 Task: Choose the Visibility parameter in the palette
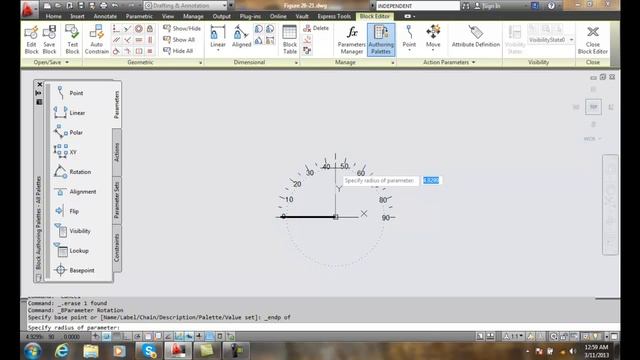(x=73, y=231)
